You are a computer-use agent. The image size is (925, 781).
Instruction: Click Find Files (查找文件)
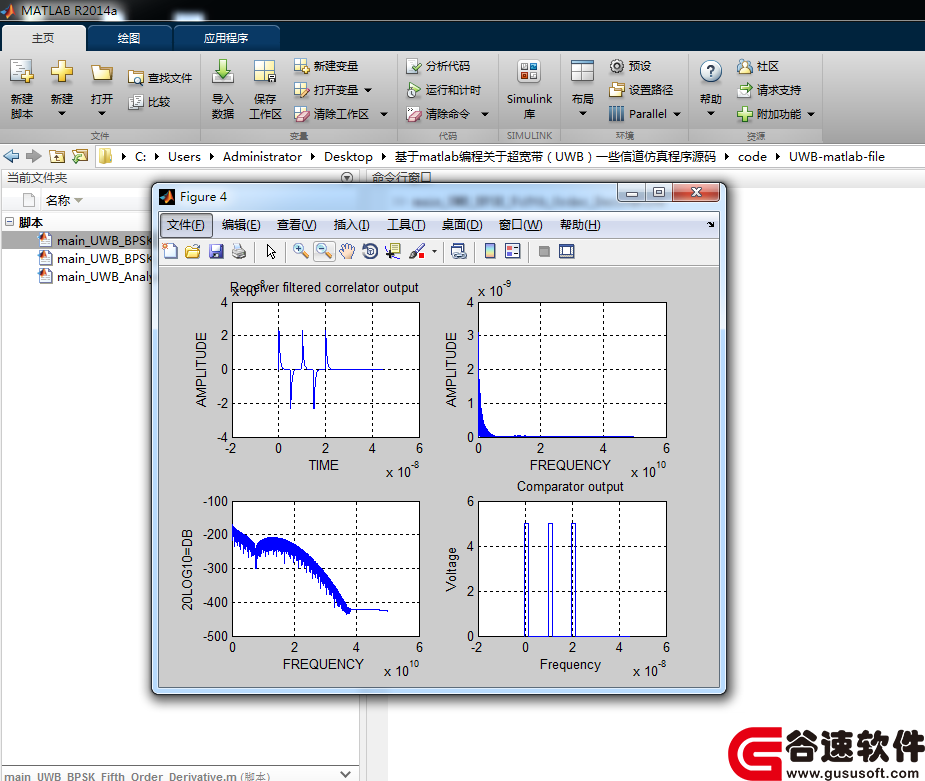point(160,78)
